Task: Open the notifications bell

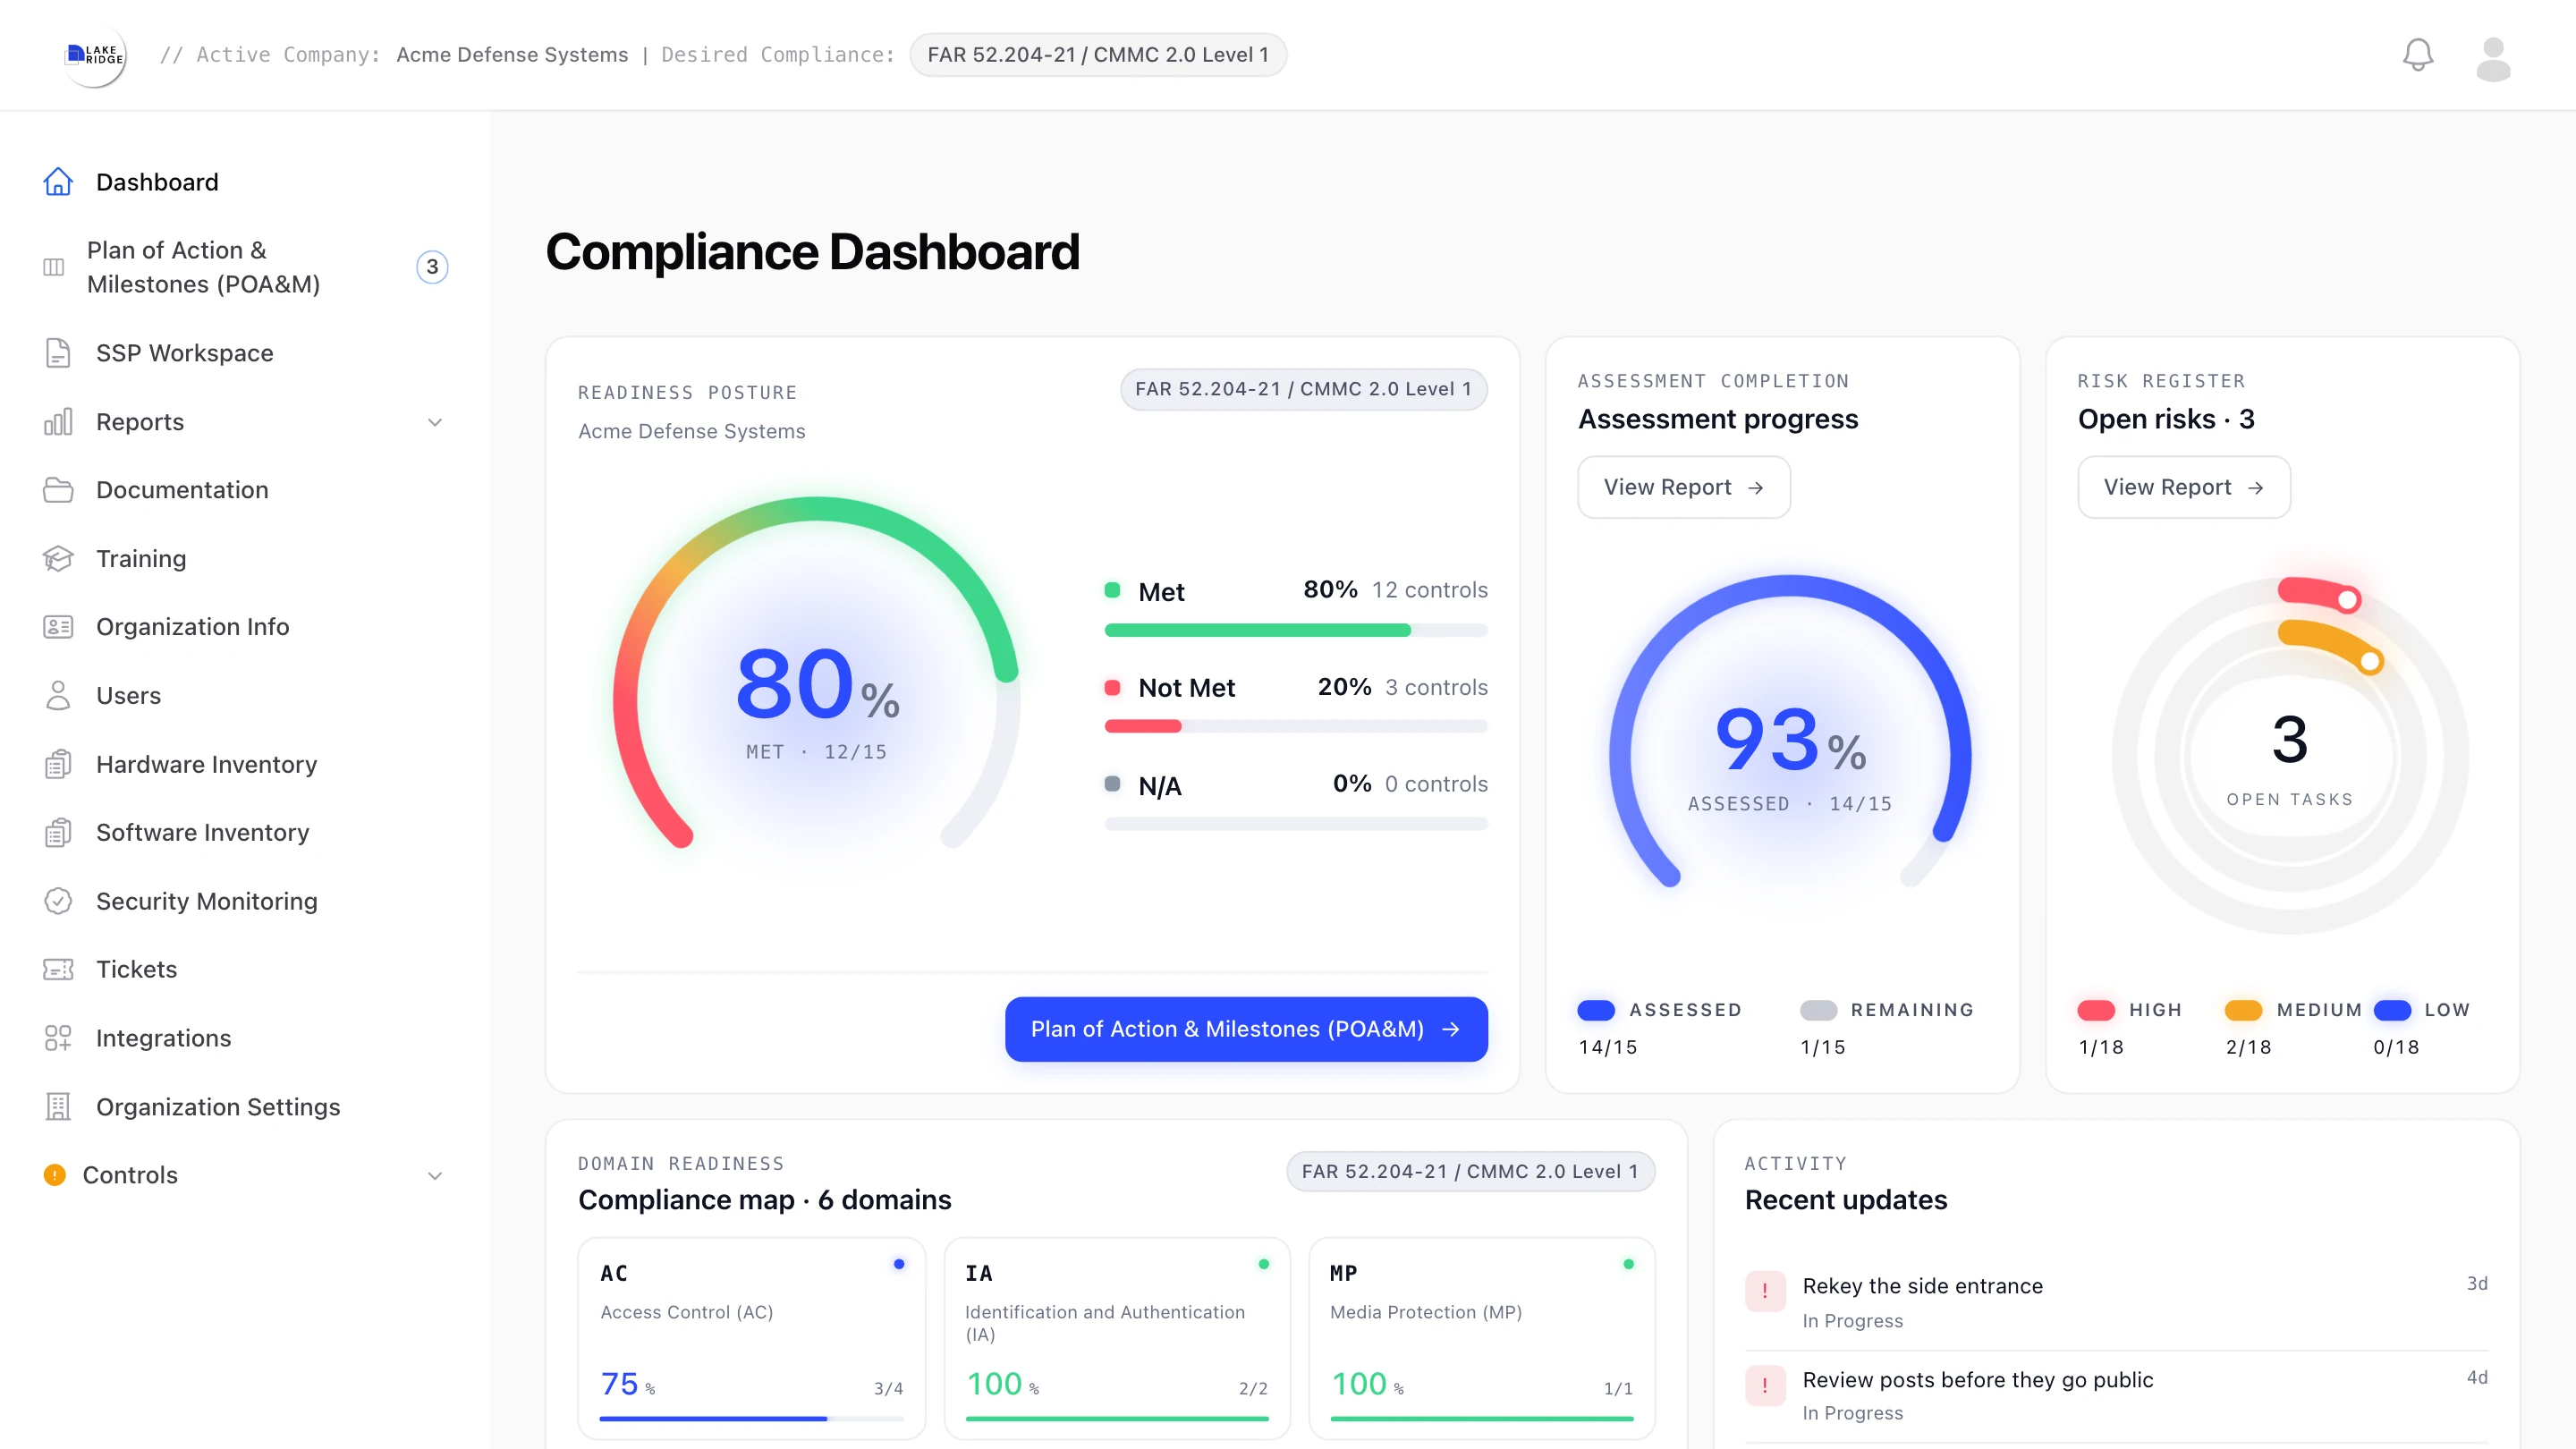Action: pos(2417,55)
